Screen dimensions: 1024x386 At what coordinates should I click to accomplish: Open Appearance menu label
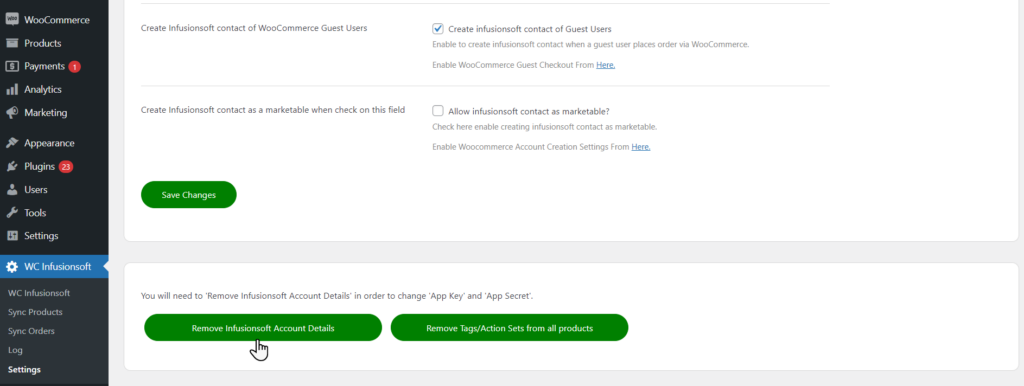click(49, 143)
